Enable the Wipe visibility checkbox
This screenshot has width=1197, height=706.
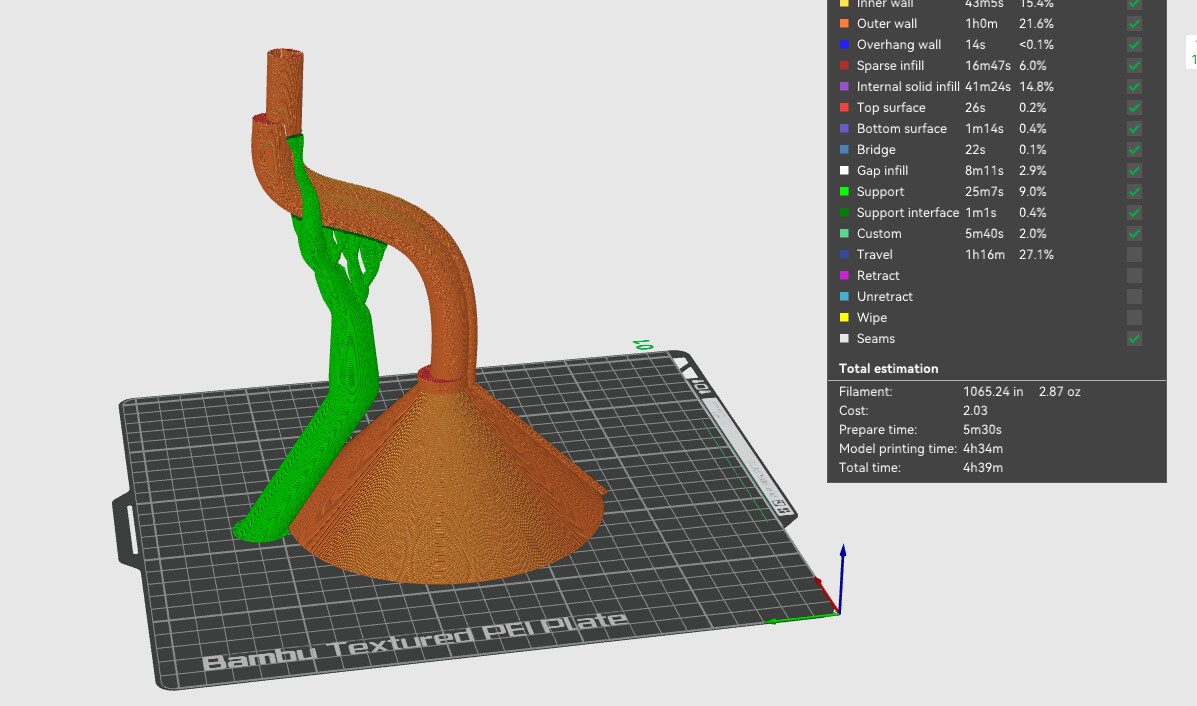click(x=1134, y=318)
